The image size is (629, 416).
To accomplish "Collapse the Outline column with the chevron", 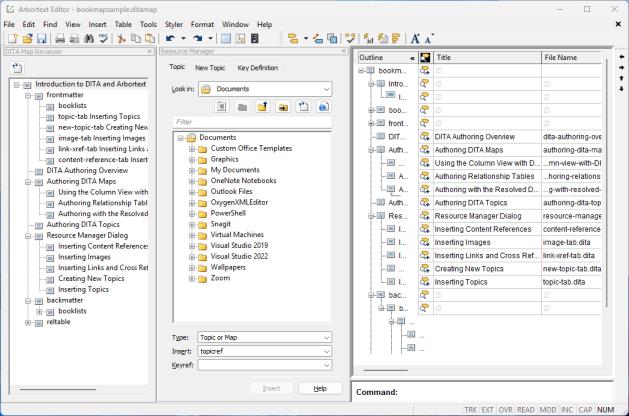I will (412, 58).
